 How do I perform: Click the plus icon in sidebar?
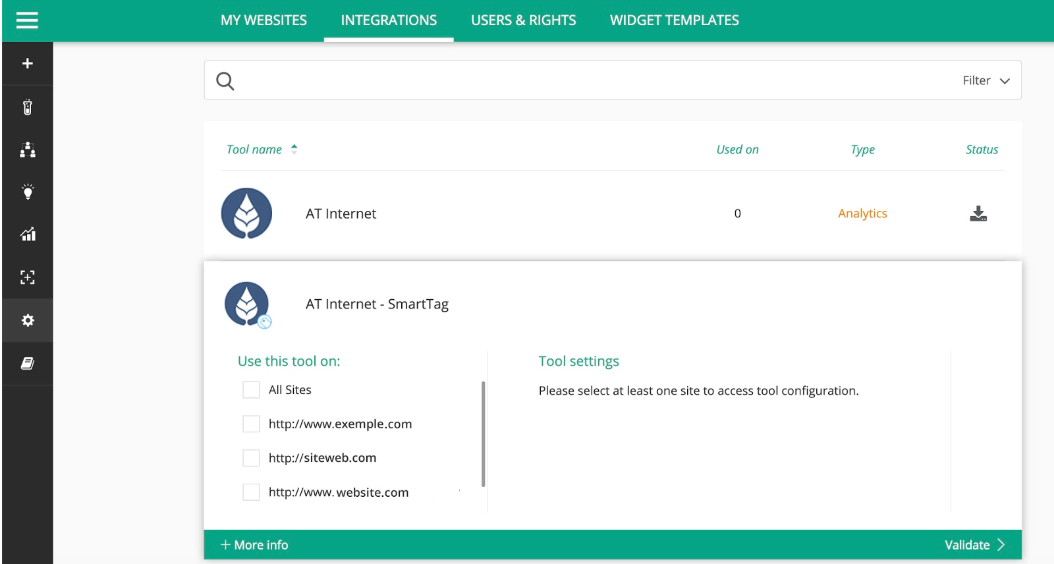point(27,63)
